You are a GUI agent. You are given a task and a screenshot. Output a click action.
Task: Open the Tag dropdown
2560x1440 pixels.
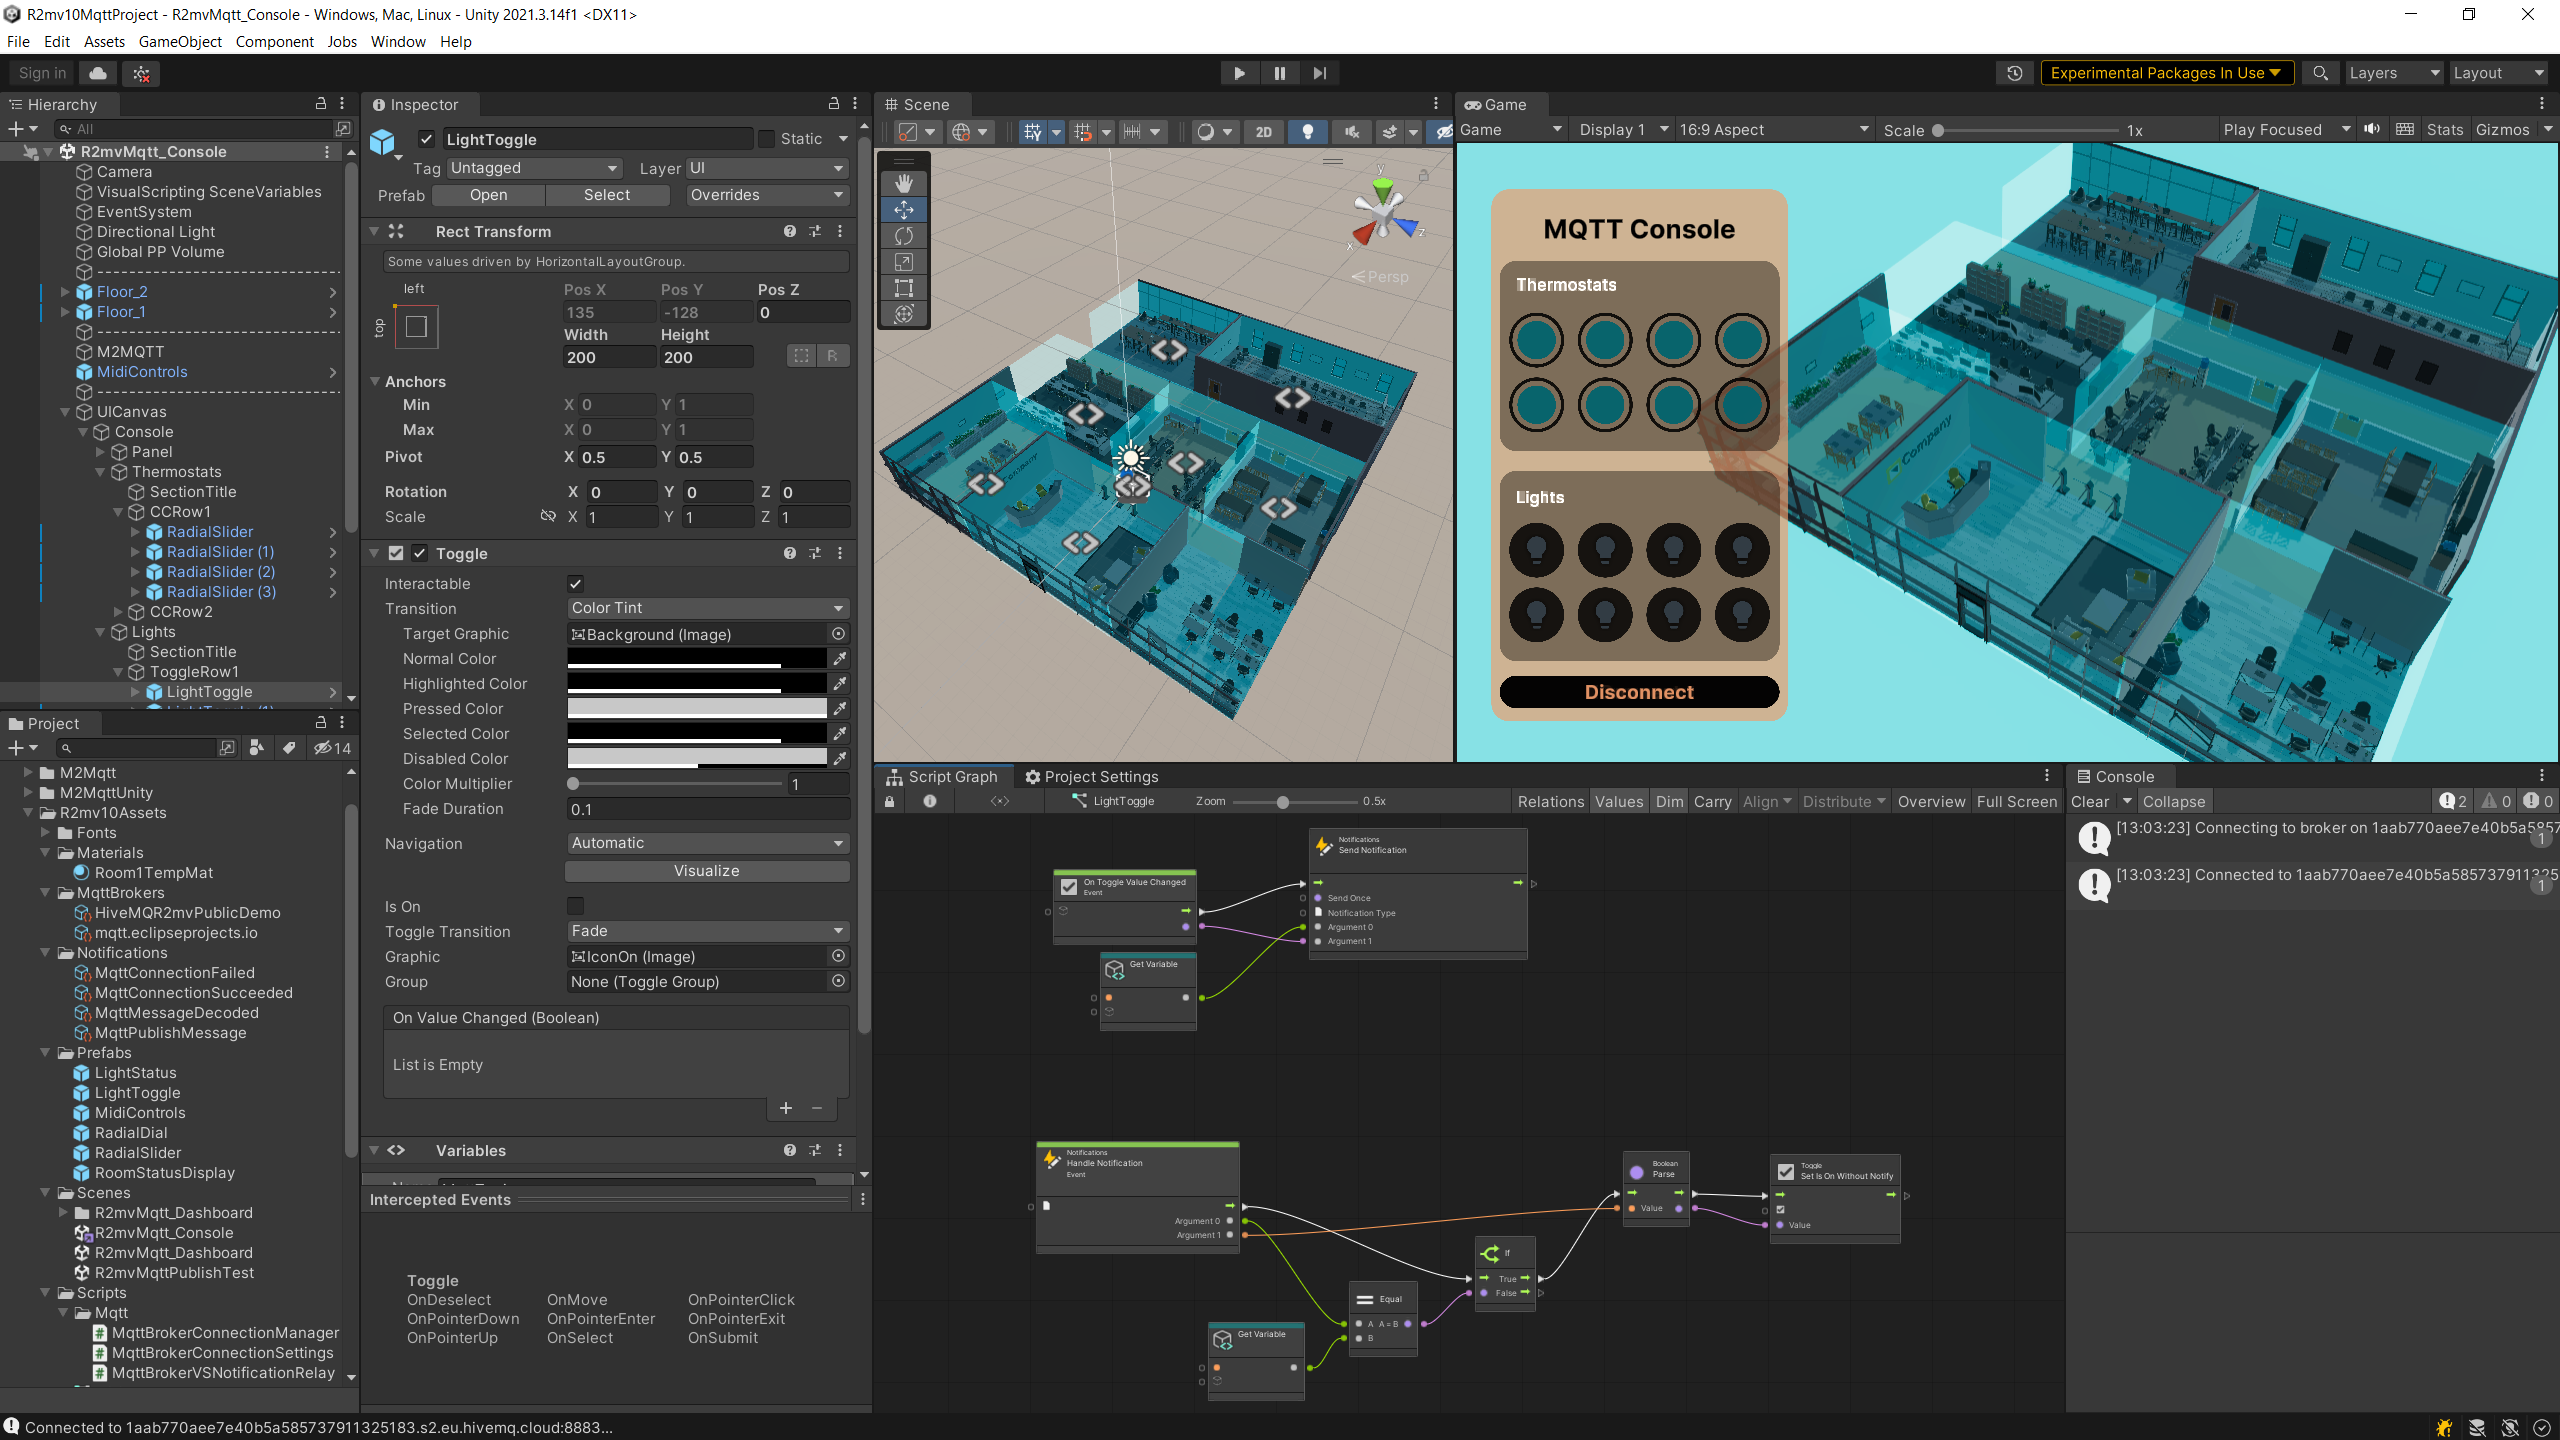tap(534, 168)
